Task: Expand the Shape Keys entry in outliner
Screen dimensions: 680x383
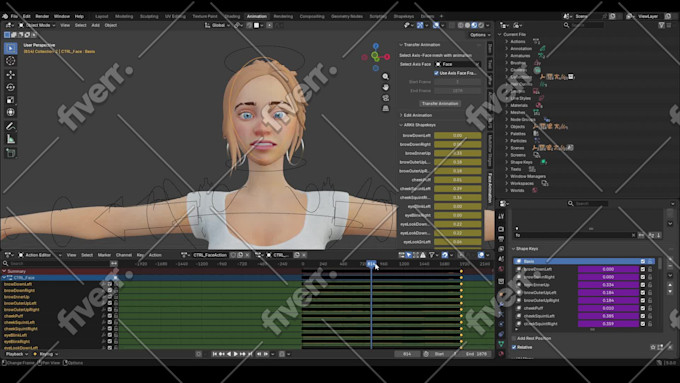Action: tap(507, 162)
